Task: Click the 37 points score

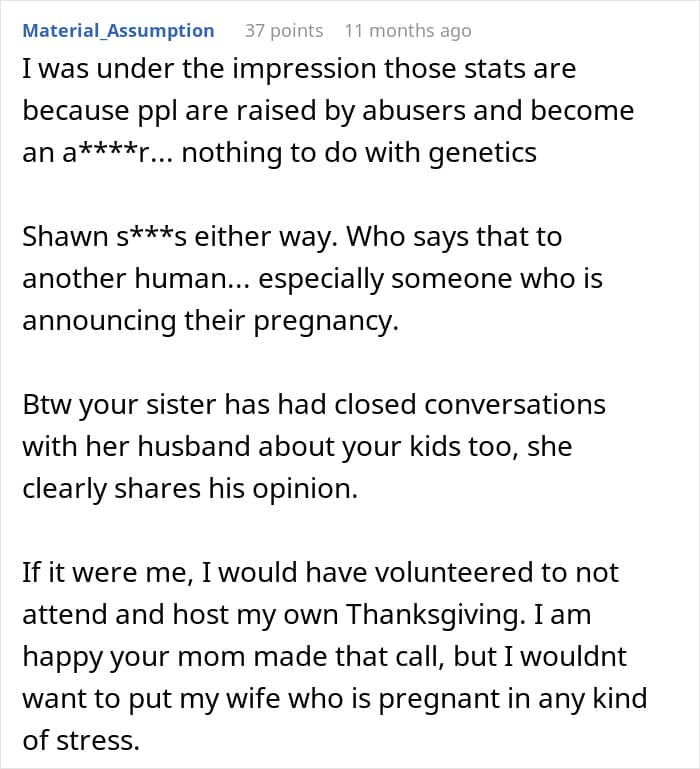Action: [x=284, y=31]
